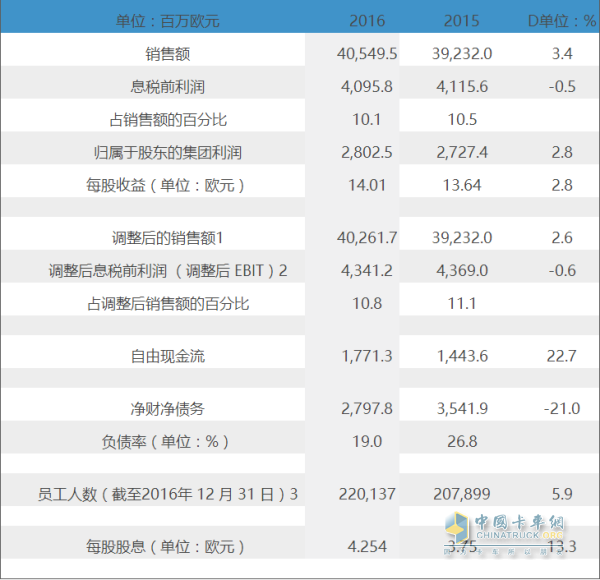Click the 负债率 26.8 value
This screenshot has height=580, width=600.
[463, 441]
